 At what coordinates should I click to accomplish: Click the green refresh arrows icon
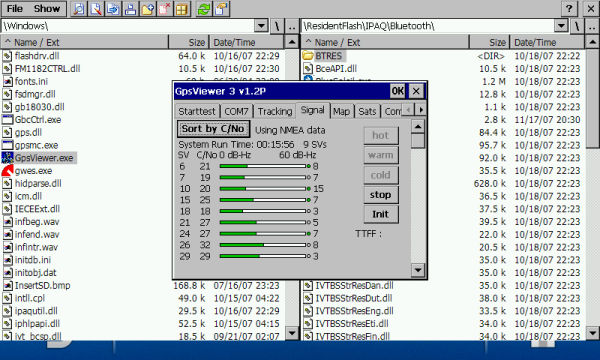[204, 9]
